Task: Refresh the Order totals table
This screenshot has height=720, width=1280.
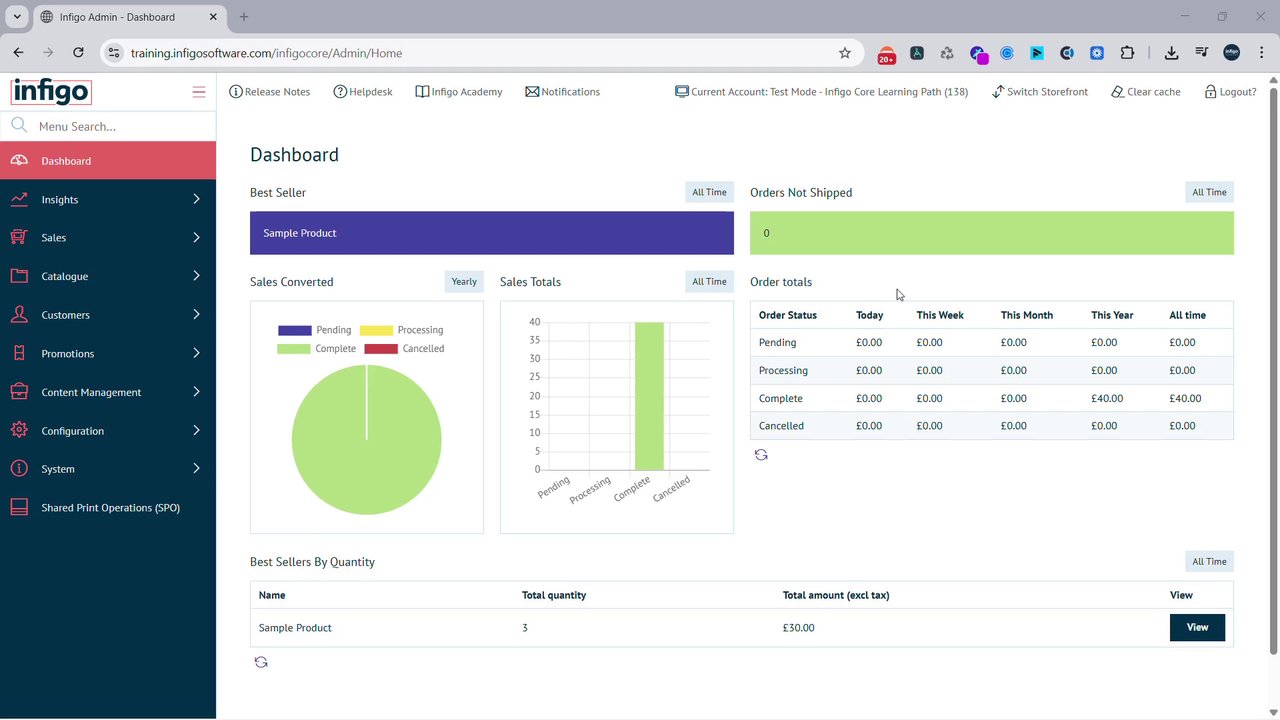Action: point(761,455)
